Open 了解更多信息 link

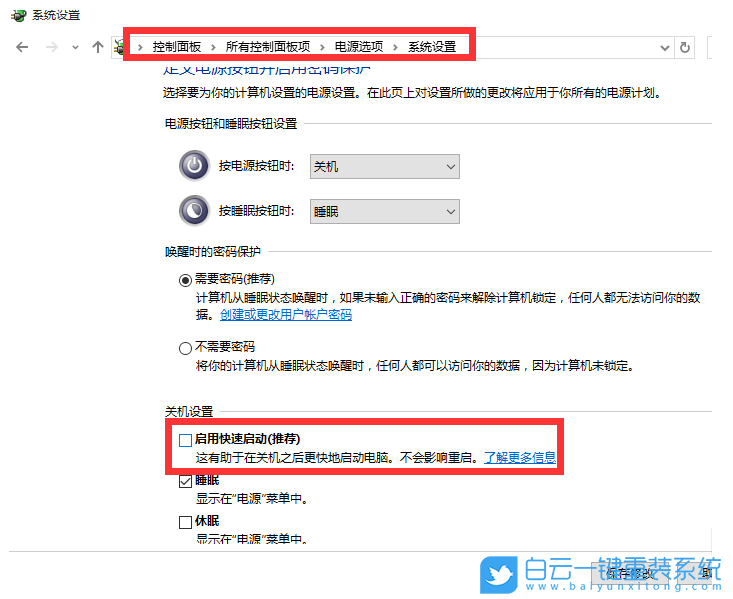[x=520, y=457]
